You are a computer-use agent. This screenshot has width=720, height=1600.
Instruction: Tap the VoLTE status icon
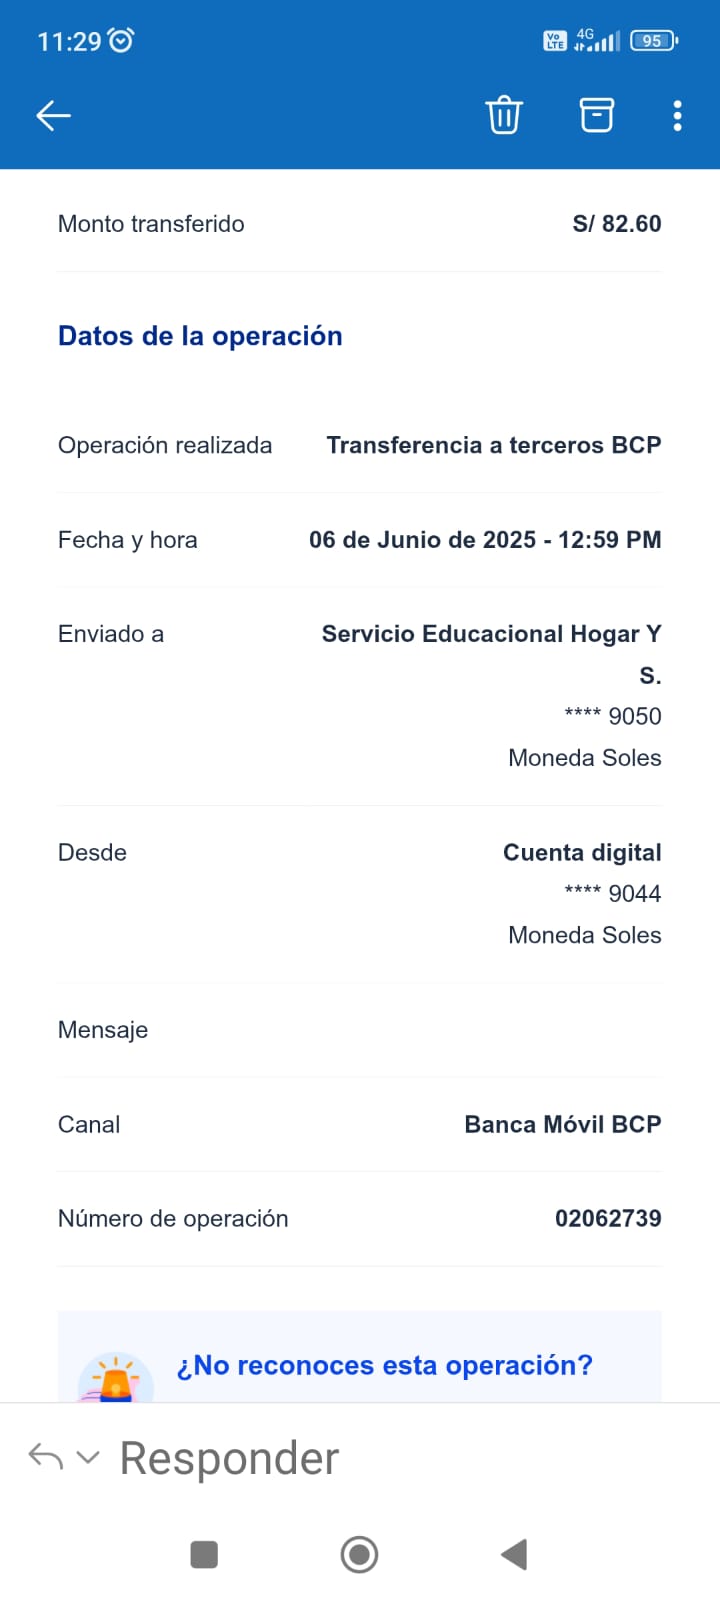(x=554, y=41)
